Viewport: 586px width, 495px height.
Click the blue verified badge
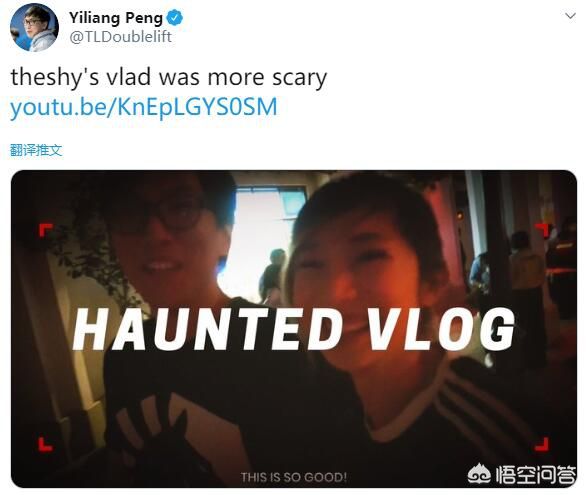pyautogui.click(x=175, y=18)
